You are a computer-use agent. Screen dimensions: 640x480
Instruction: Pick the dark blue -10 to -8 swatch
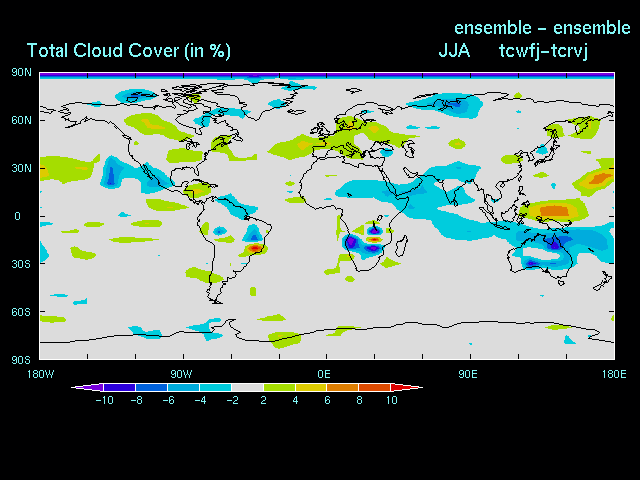(120, 387)
